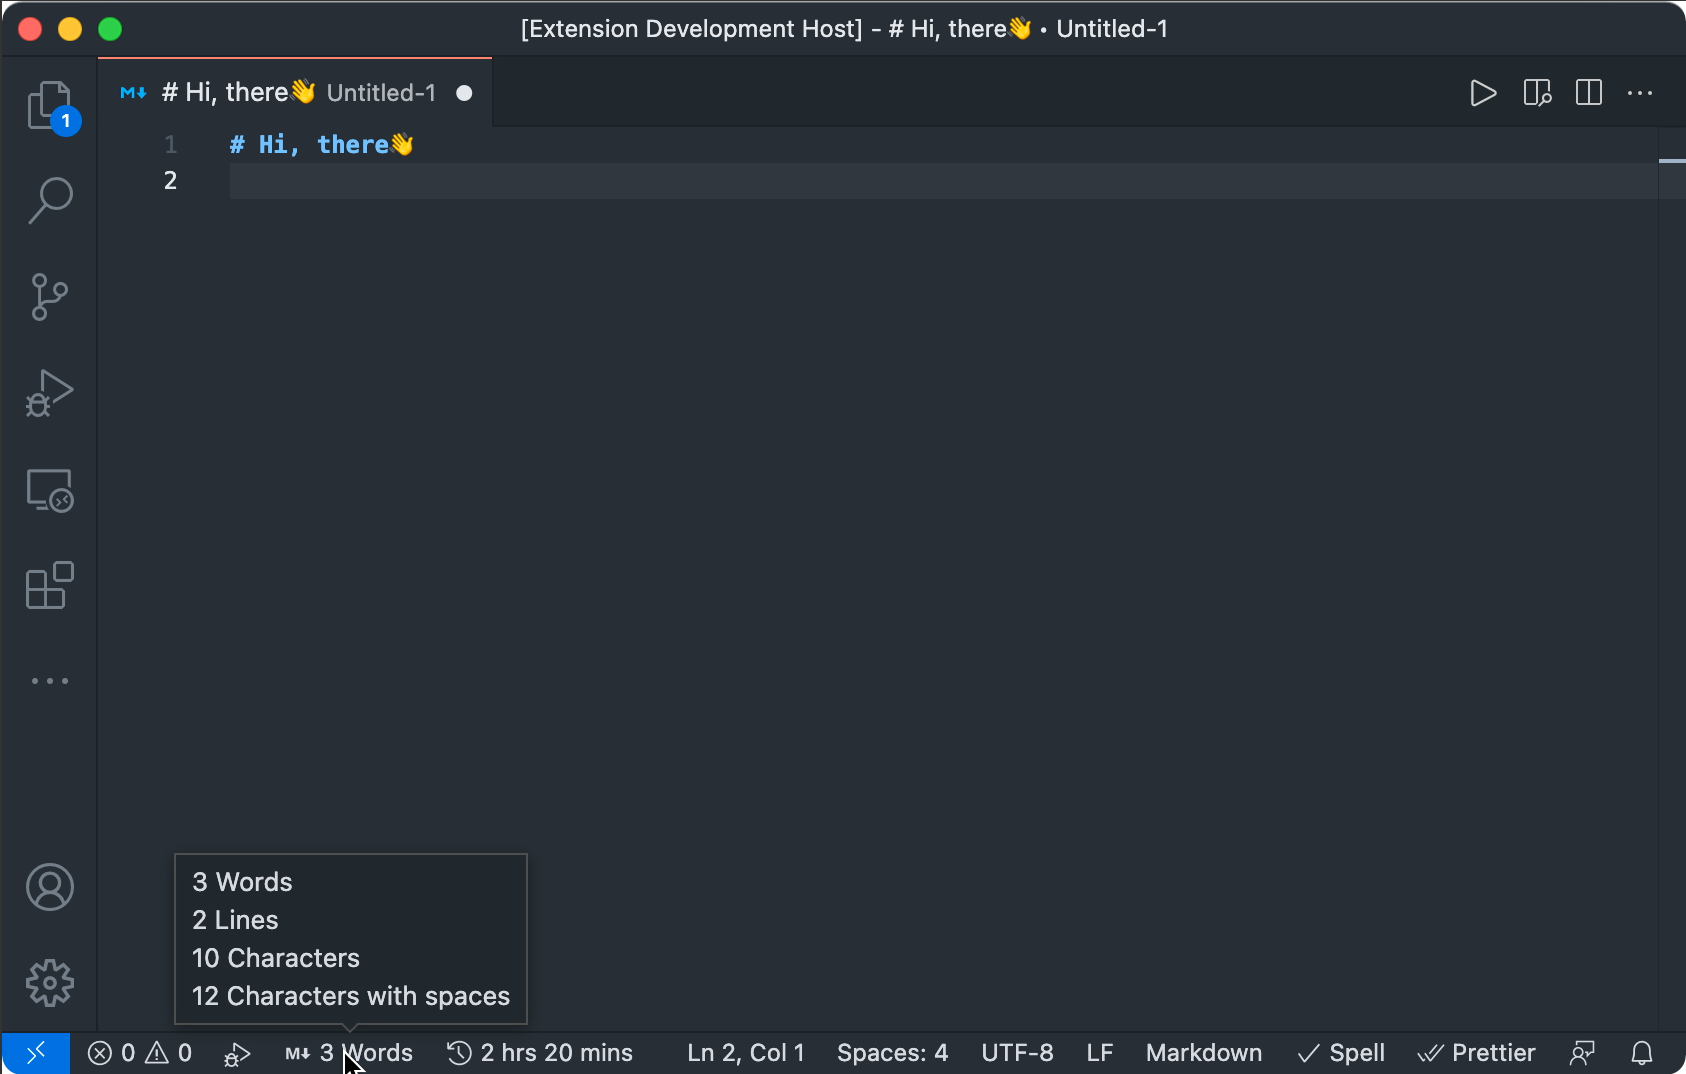This screenshot has width=1686, height=1074.
Task: Select the '# Hi, there' Untitled-1 tab
Action: coord(295,93)
